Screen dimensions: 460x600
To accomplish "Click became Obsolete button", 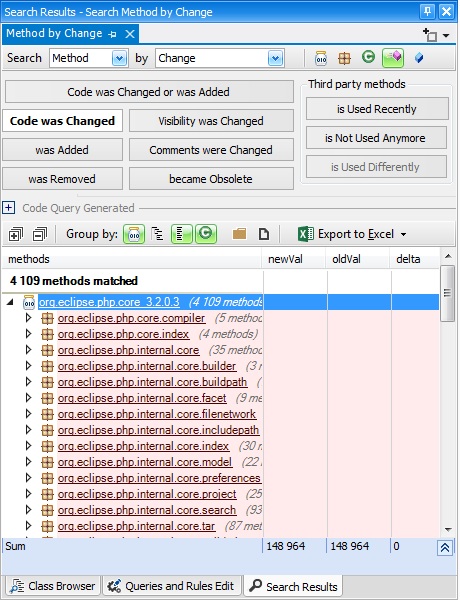I will point(211,179).
